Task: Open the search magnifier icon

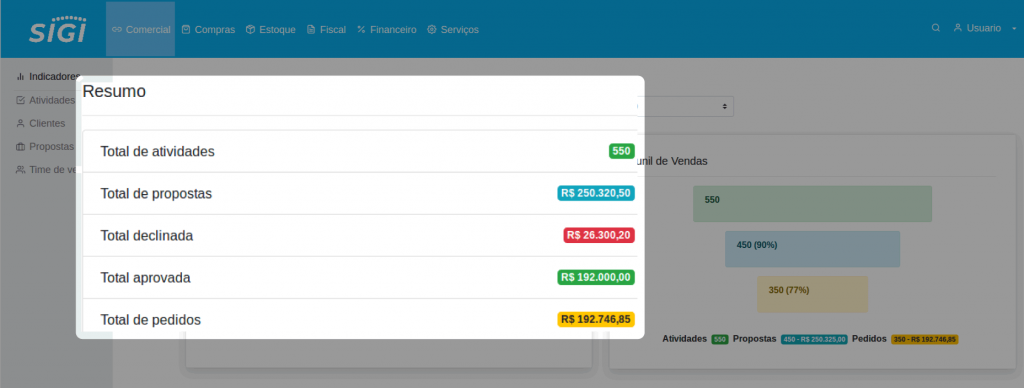Action: coord(936,28)
